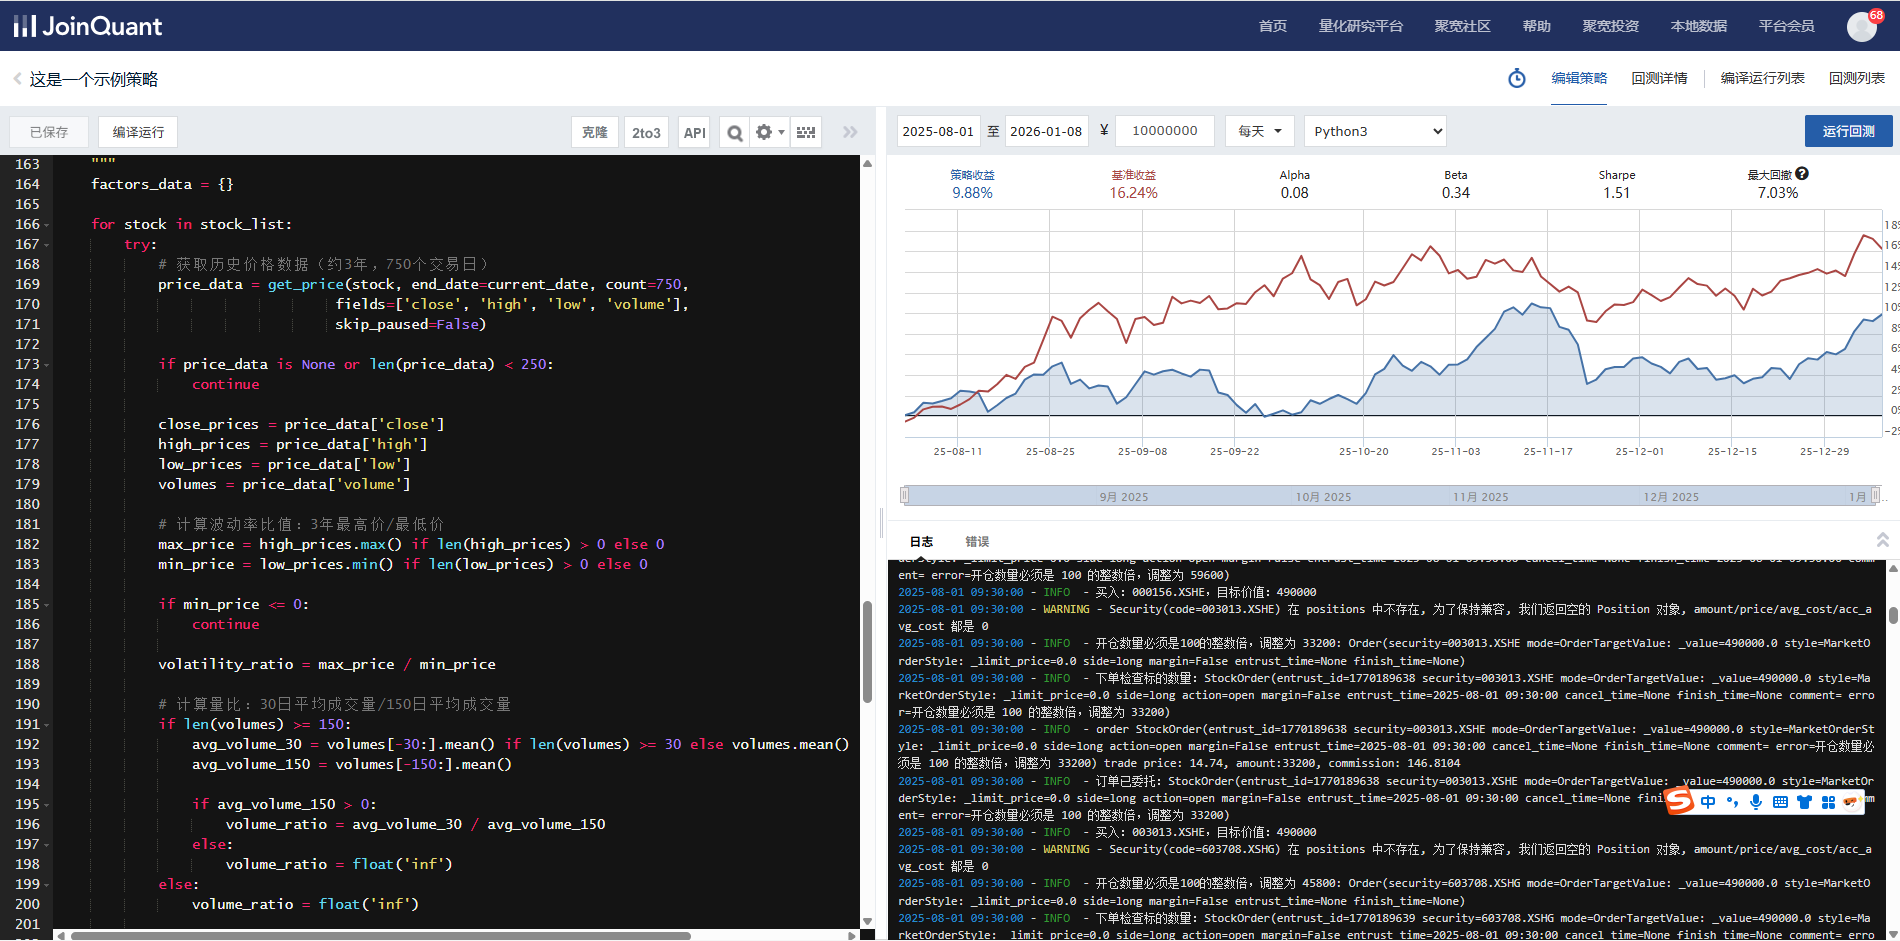Toggle Sogou Chinese/English input mode
The image size is (1900, 941).
(1708, 802)
